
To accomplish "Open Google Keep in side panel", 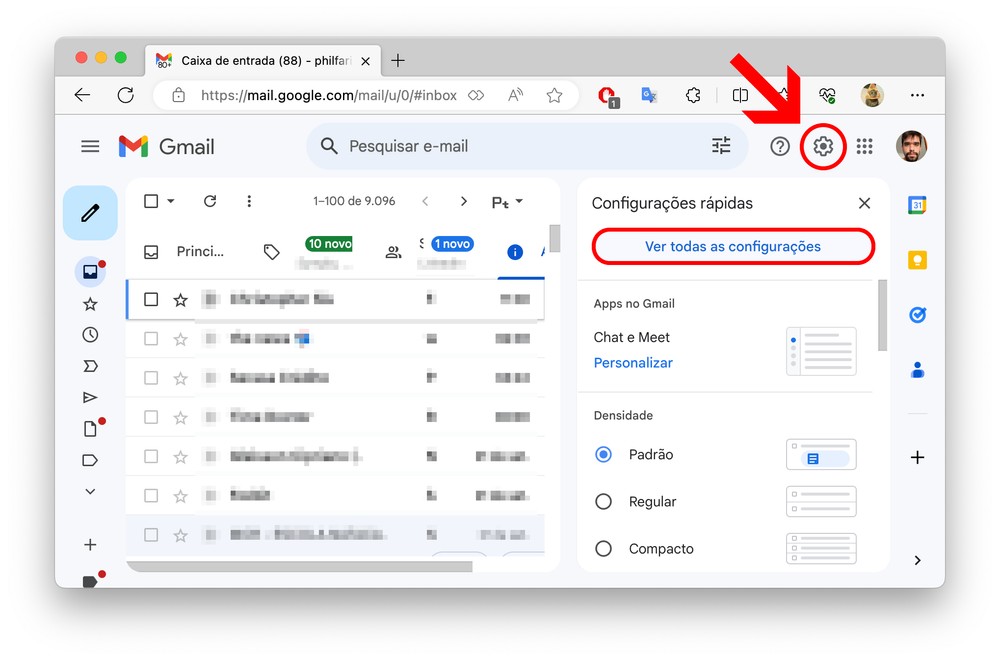I will tap(917, 260).
